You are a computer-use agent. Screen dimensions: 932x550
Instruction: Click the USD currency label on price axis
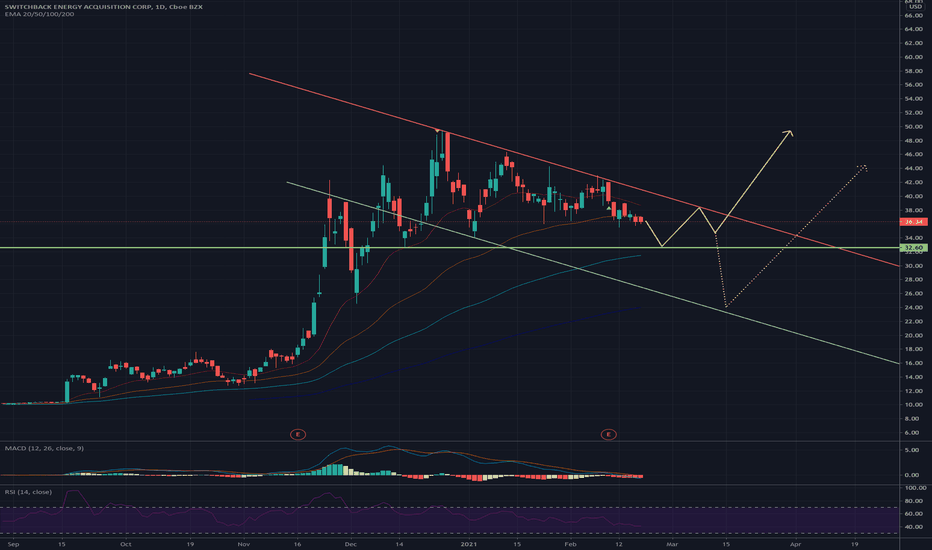pos(914,6)
